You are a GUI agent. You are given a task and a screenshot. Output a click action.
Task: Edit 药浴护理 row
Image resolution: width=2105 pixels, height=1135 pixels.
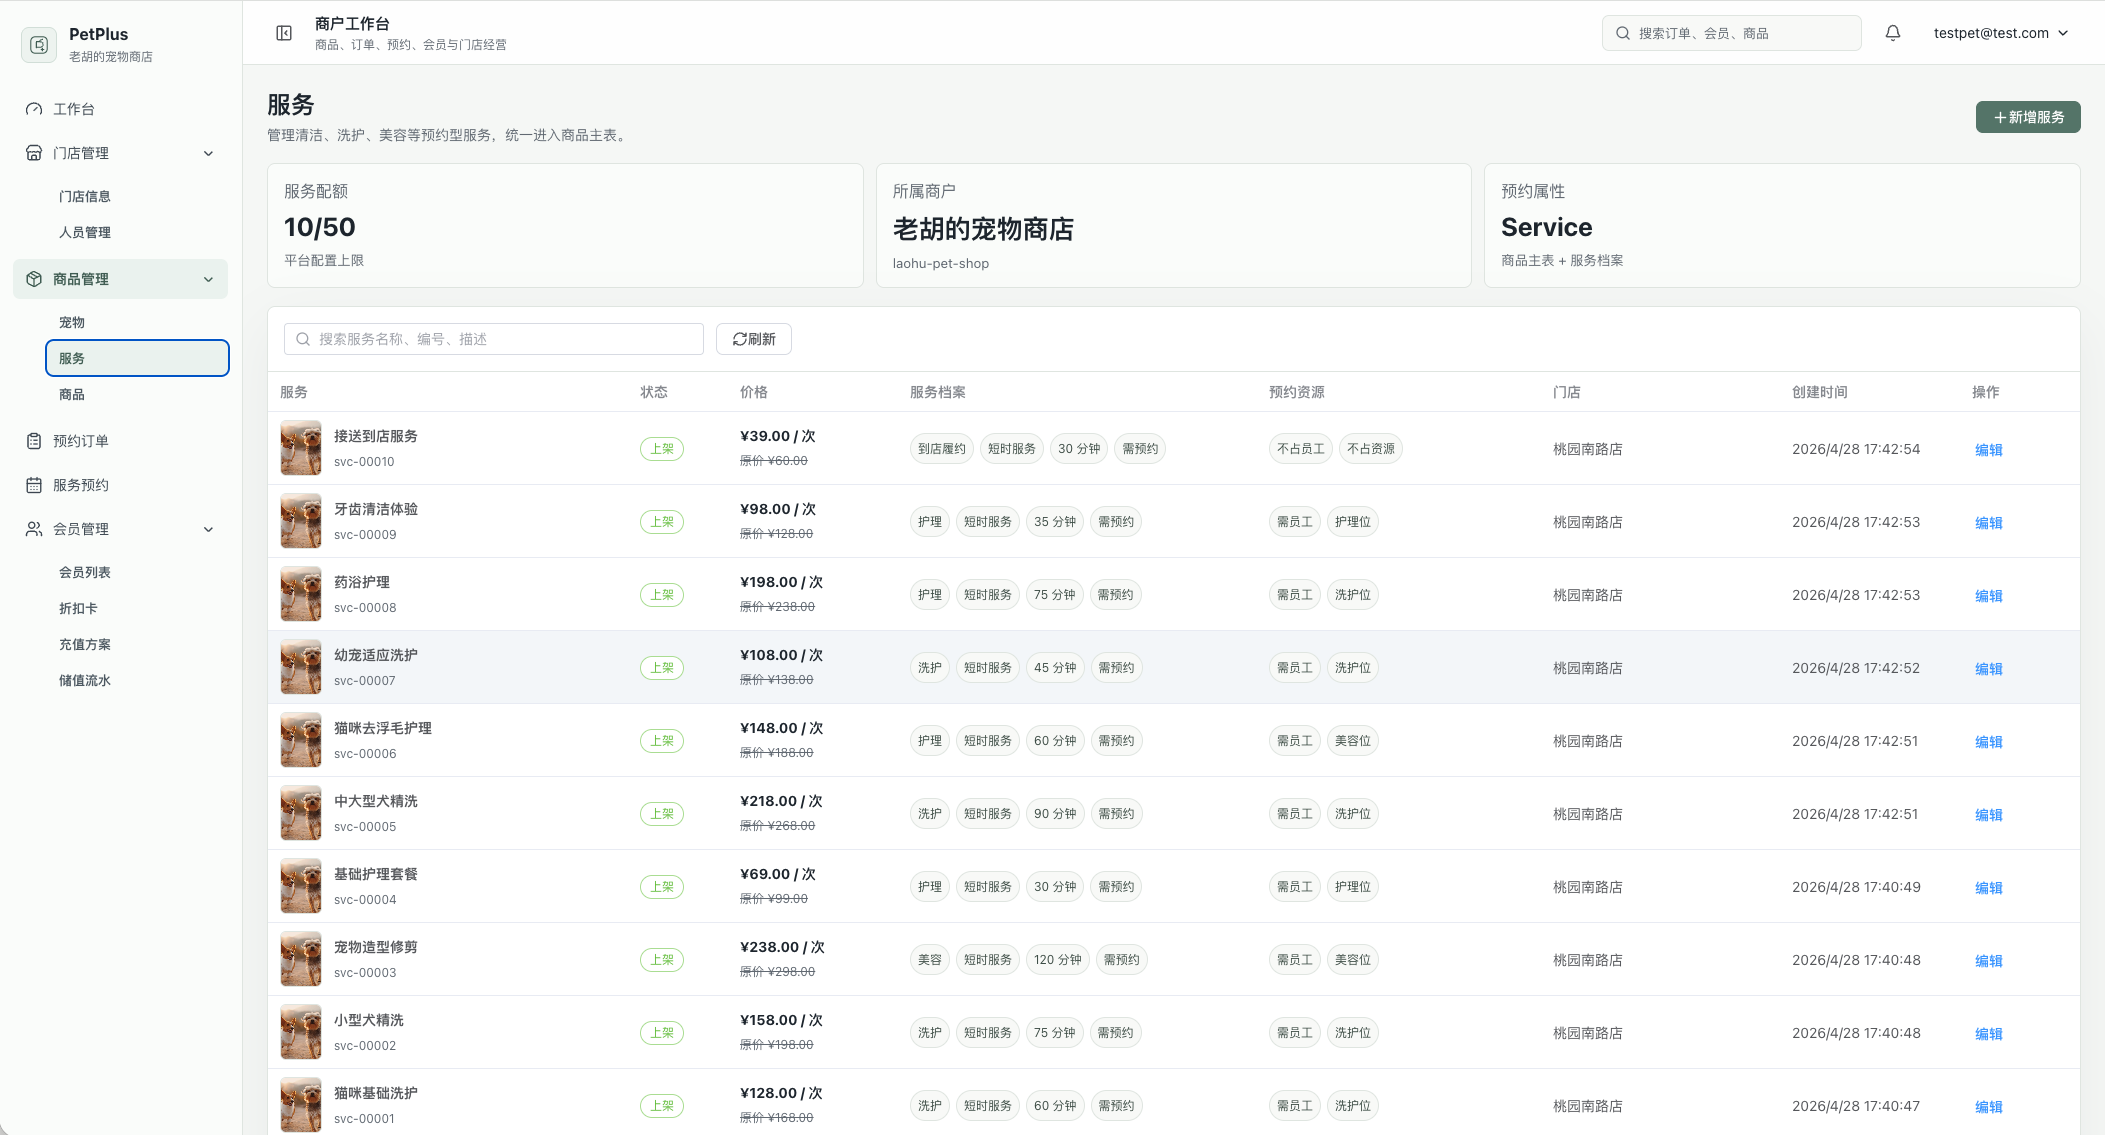pyautogui.click(x=1988, y=596)
